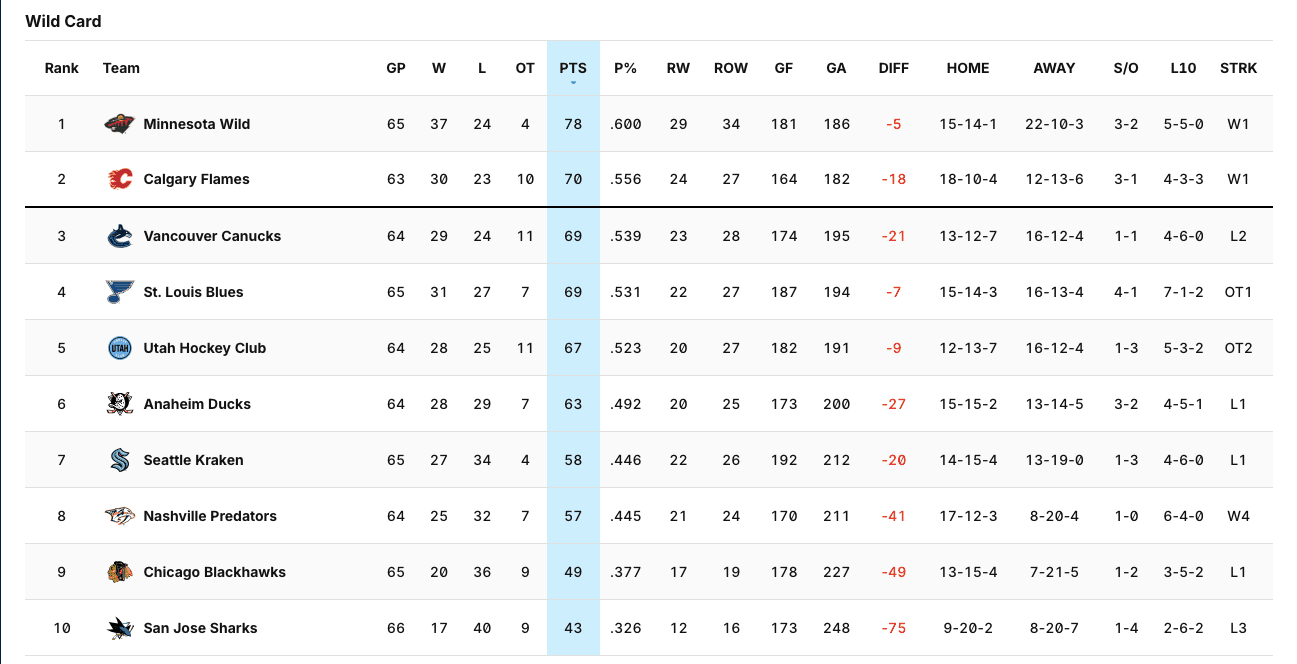Click the Nashville Predators logo icon
This screenshot has height=664, width=1297.
pos(119,516)
